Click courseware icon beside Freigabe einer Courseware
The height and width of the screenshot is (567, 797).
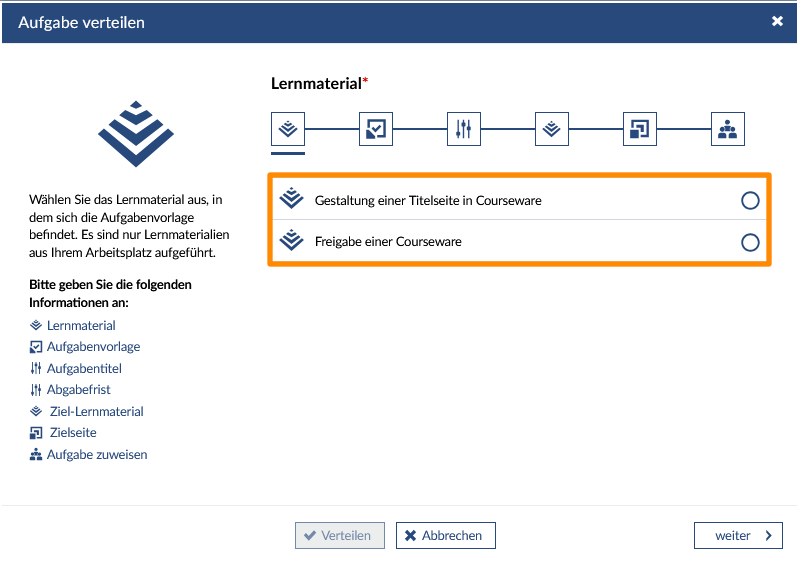291,241
